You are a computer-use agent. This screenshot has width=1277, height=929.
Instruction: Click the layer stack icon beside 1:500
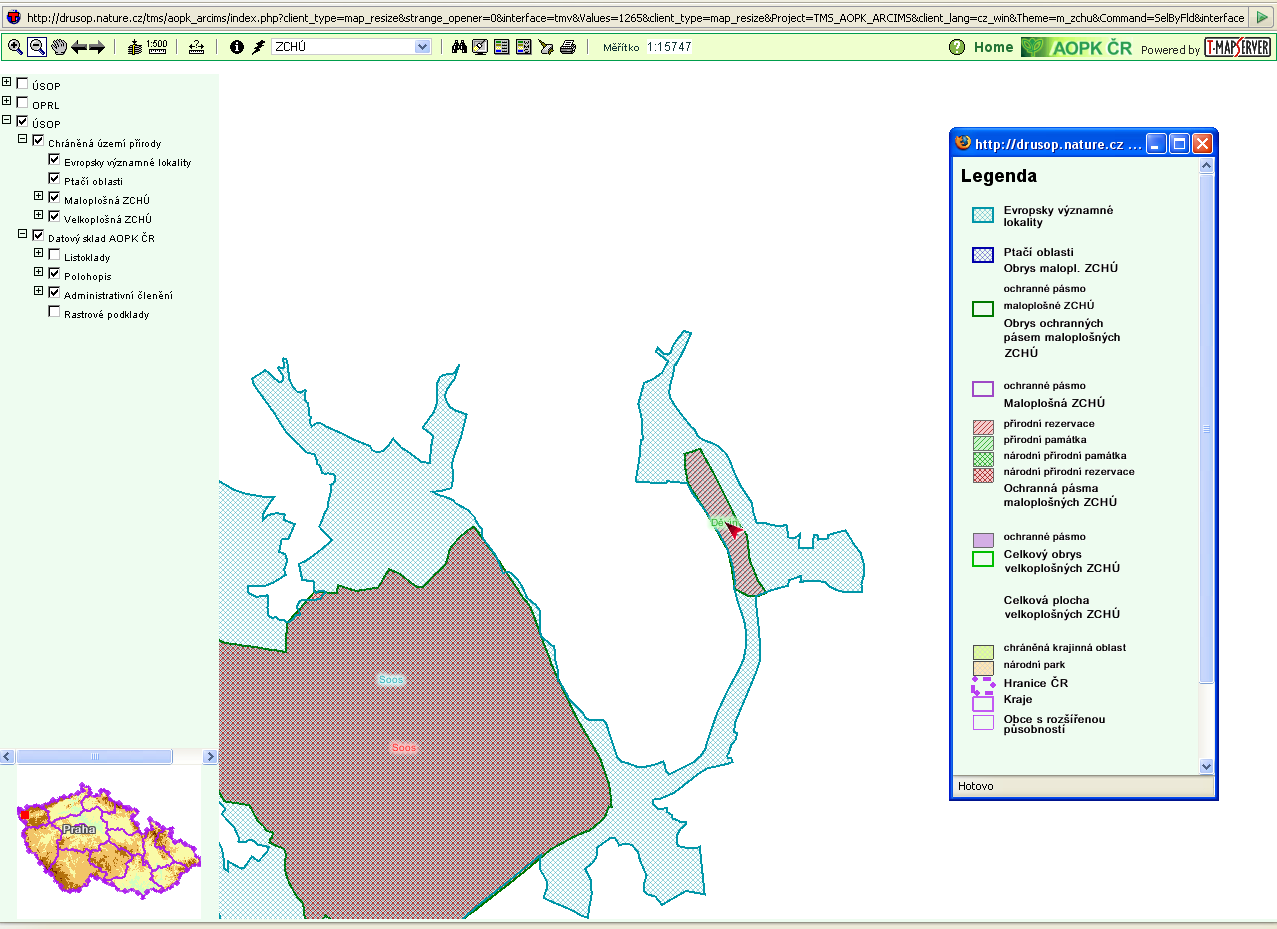pos(136,46)
